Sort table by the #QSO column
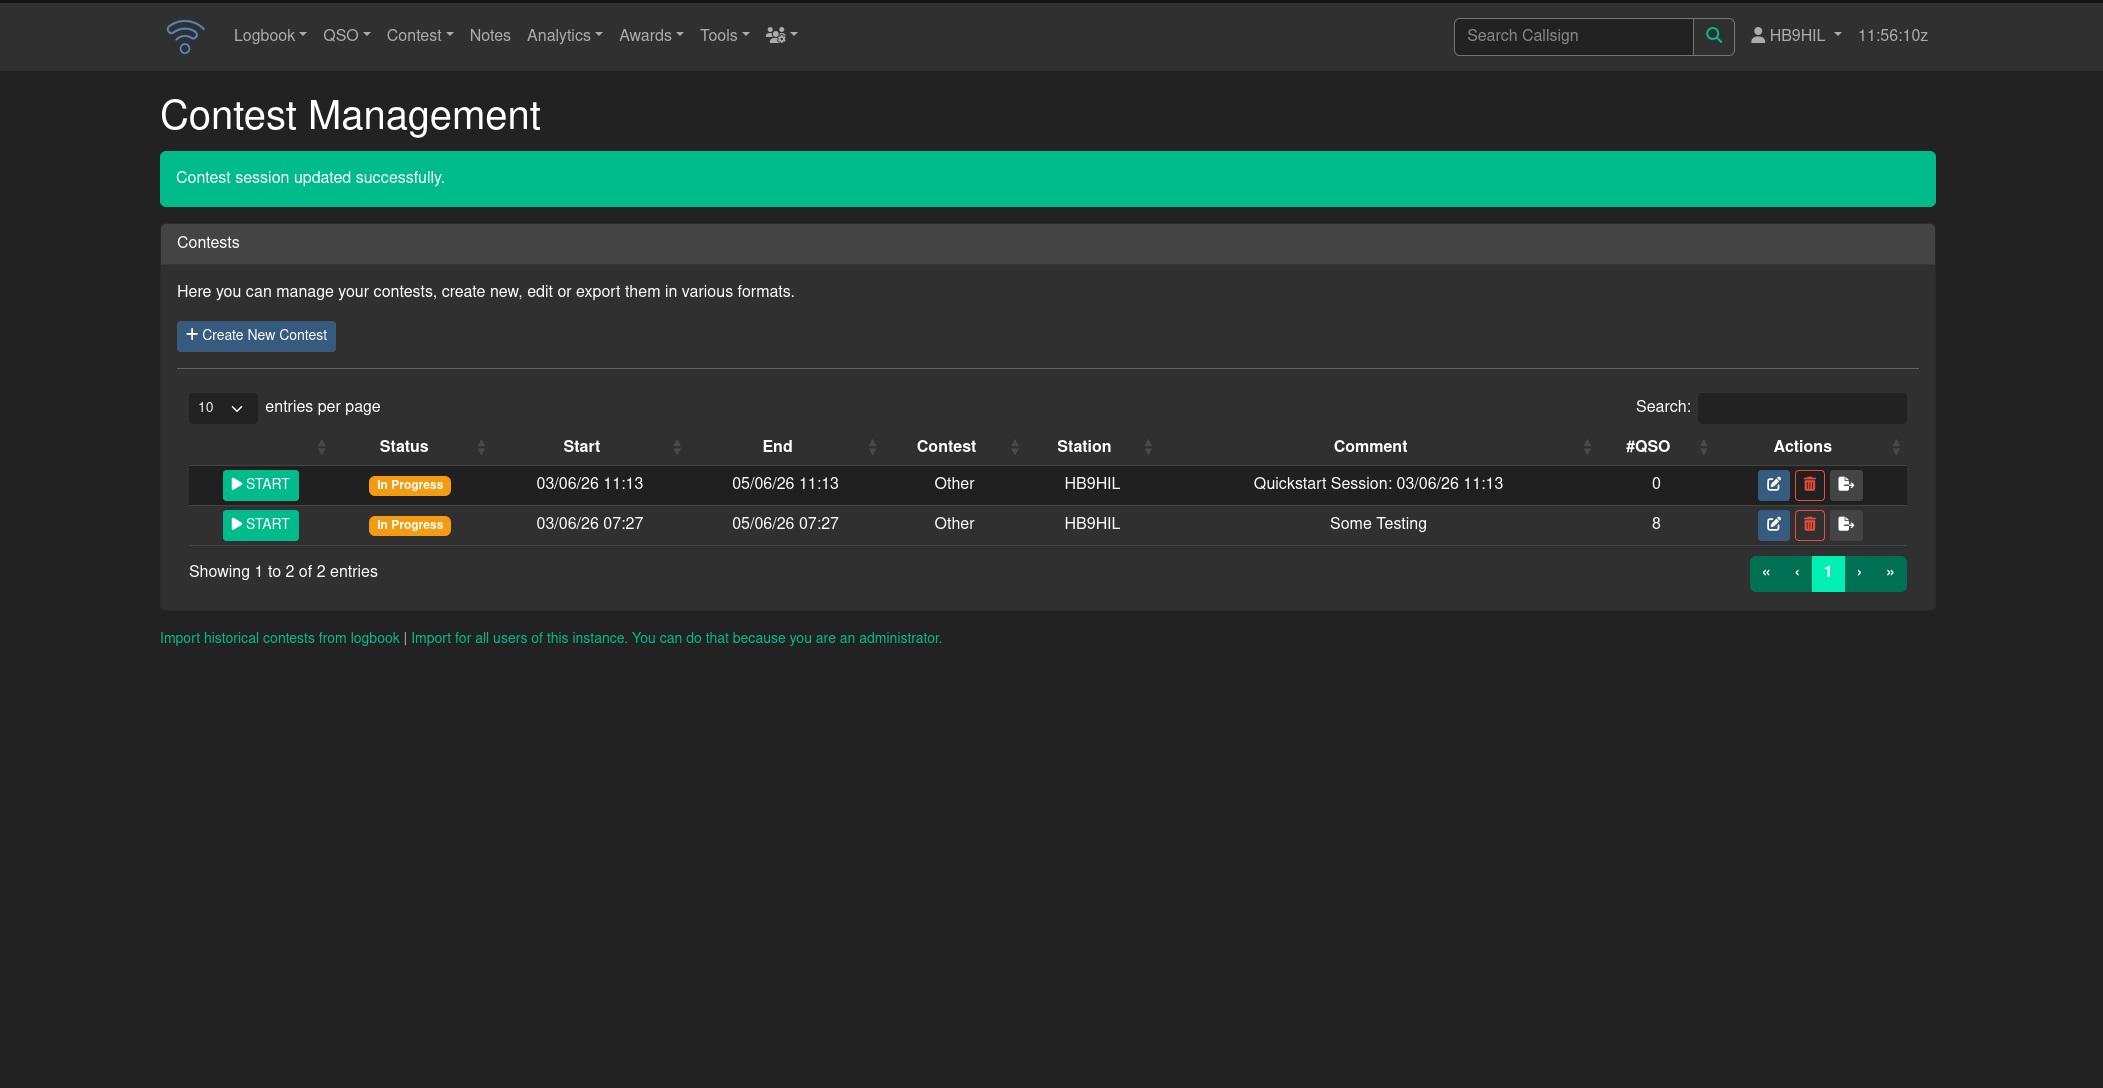The image size is (2103, 1088). point(1648,447)
